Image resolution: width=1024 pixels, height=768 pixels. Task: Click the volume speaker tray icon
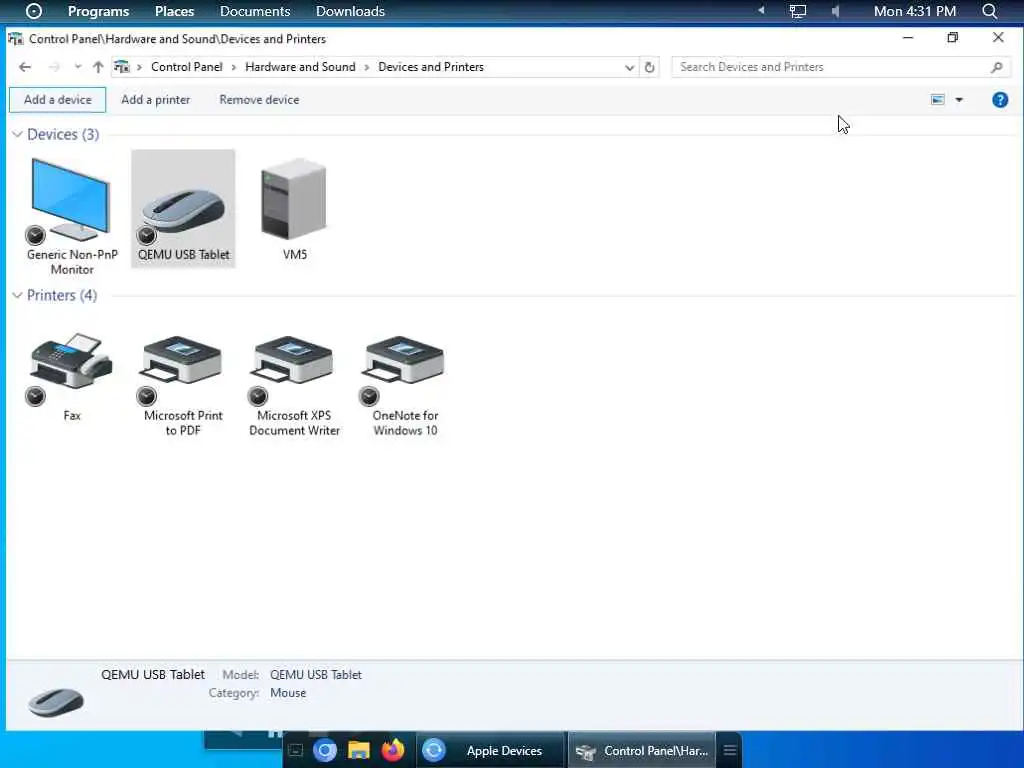835,11
